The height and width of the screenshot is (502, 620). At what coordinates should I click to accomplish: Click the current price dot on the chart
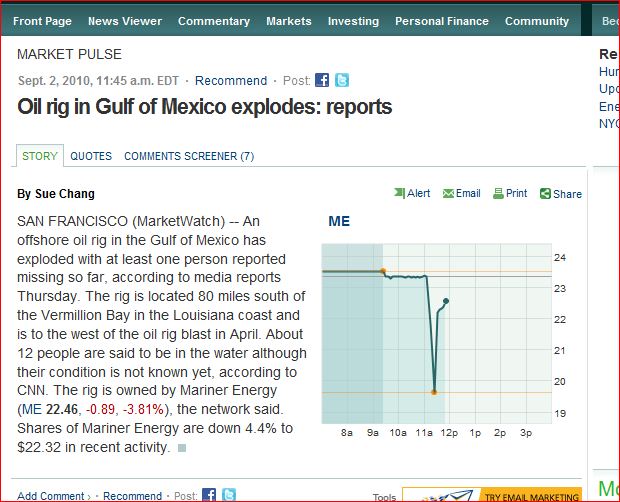point(446,301)
